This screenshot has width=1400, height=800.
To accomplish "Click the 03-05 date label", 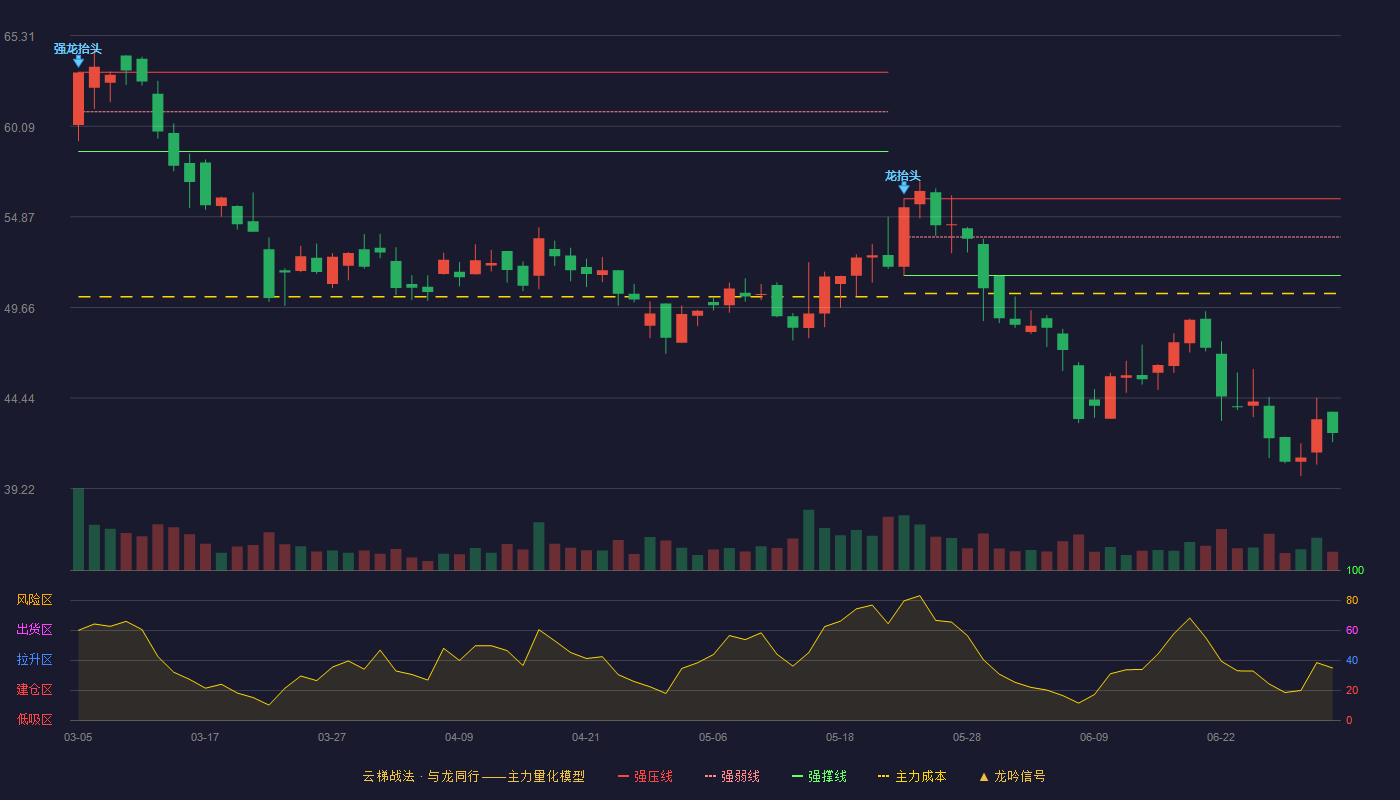I will pos(78,737).
